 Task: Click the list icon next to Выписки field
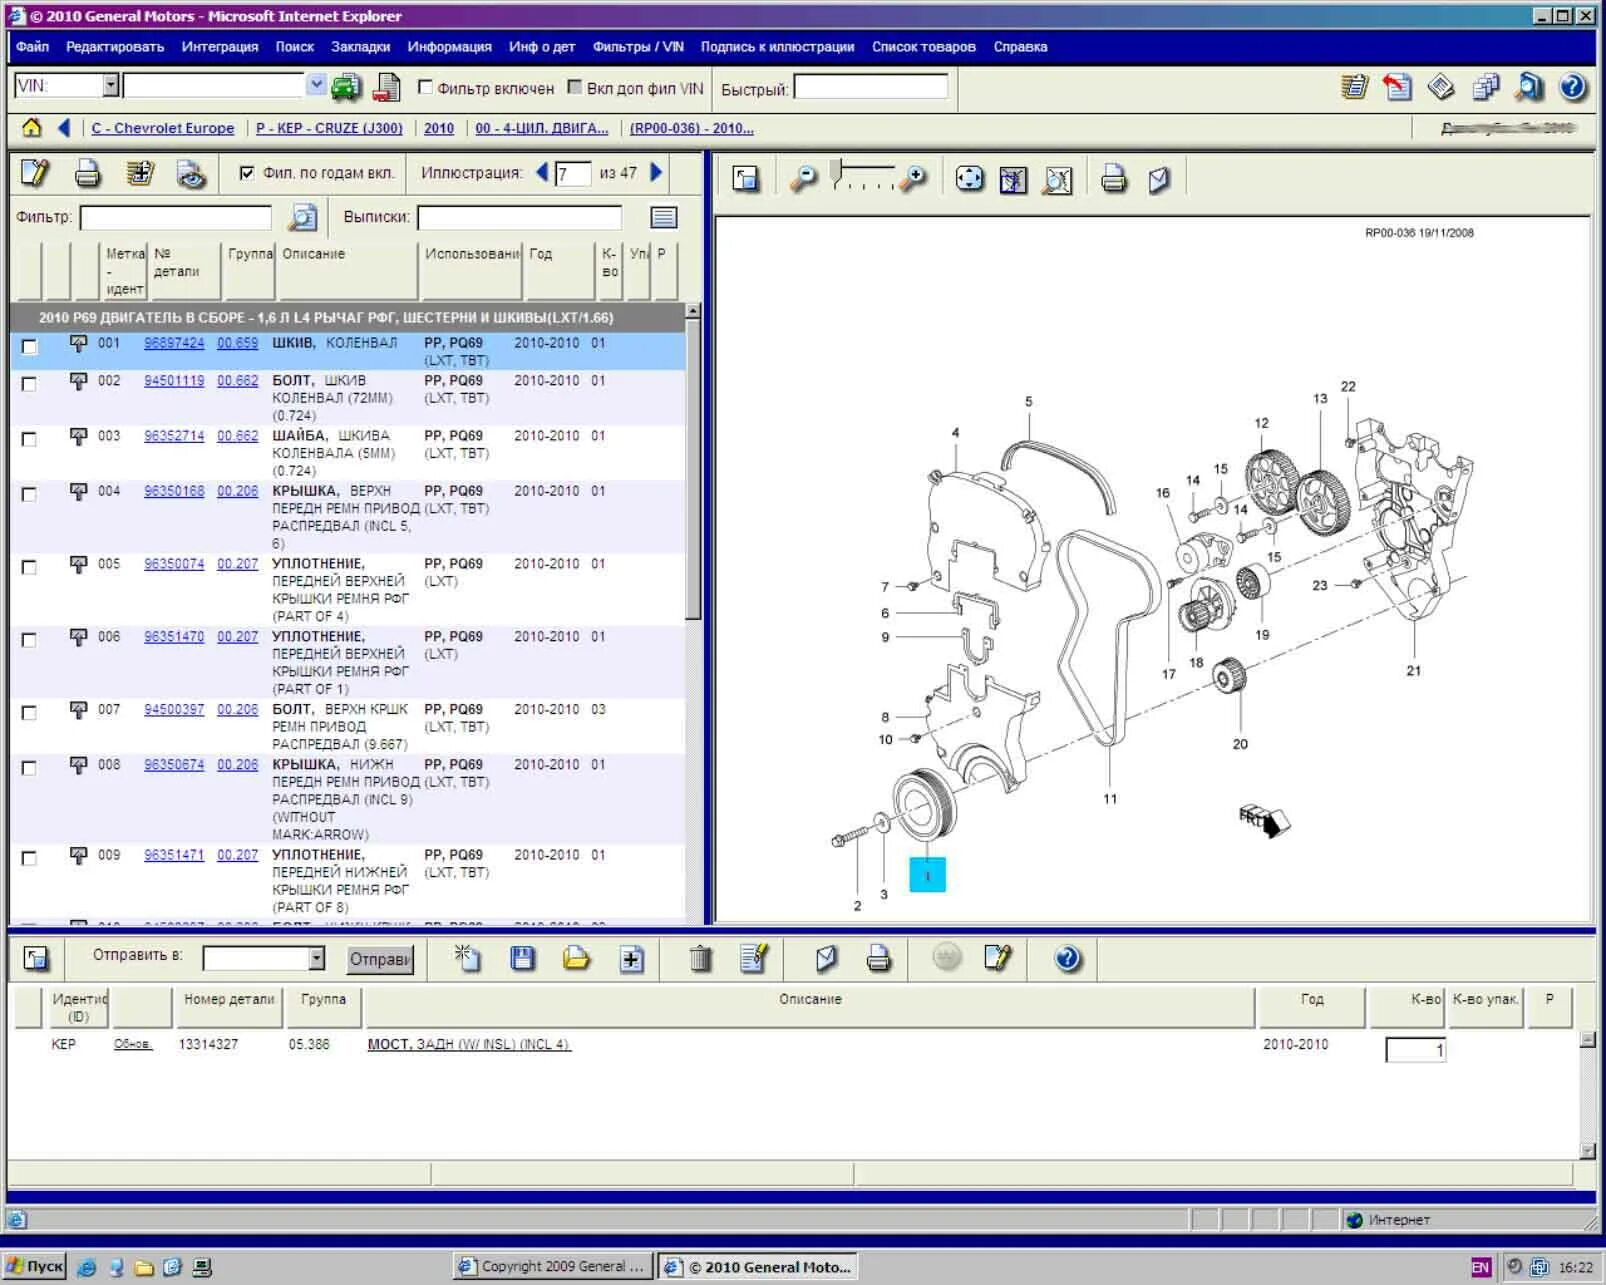click(x=664, y=217)
